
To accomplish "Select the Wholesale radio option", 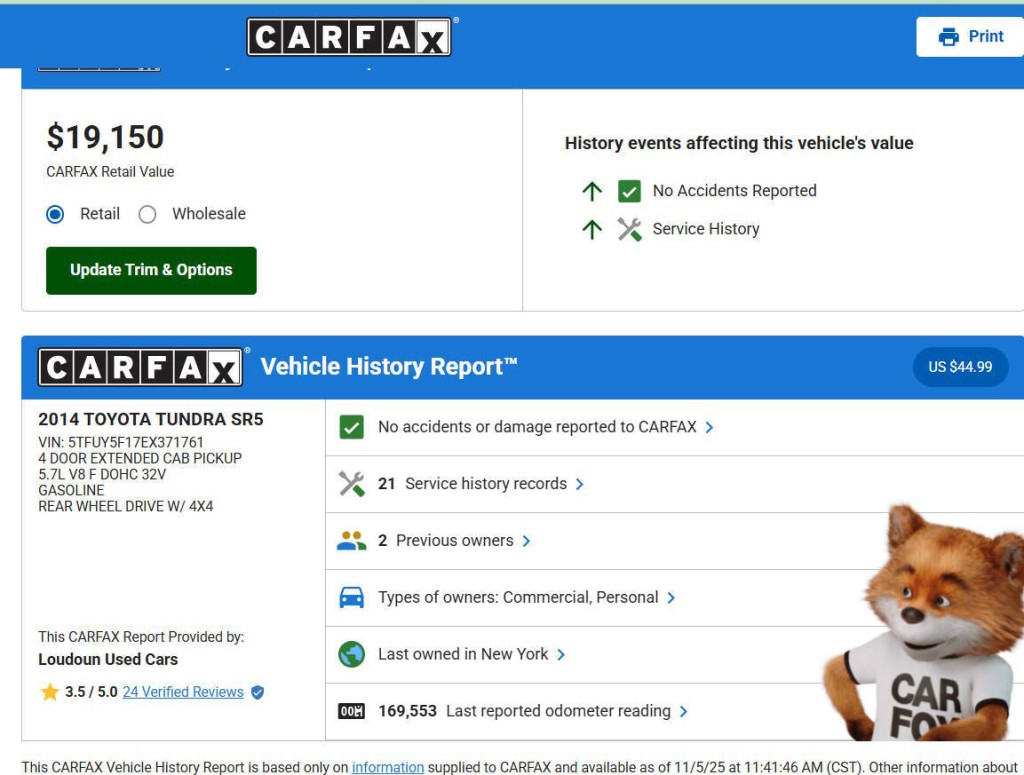I will coord(148,214).
